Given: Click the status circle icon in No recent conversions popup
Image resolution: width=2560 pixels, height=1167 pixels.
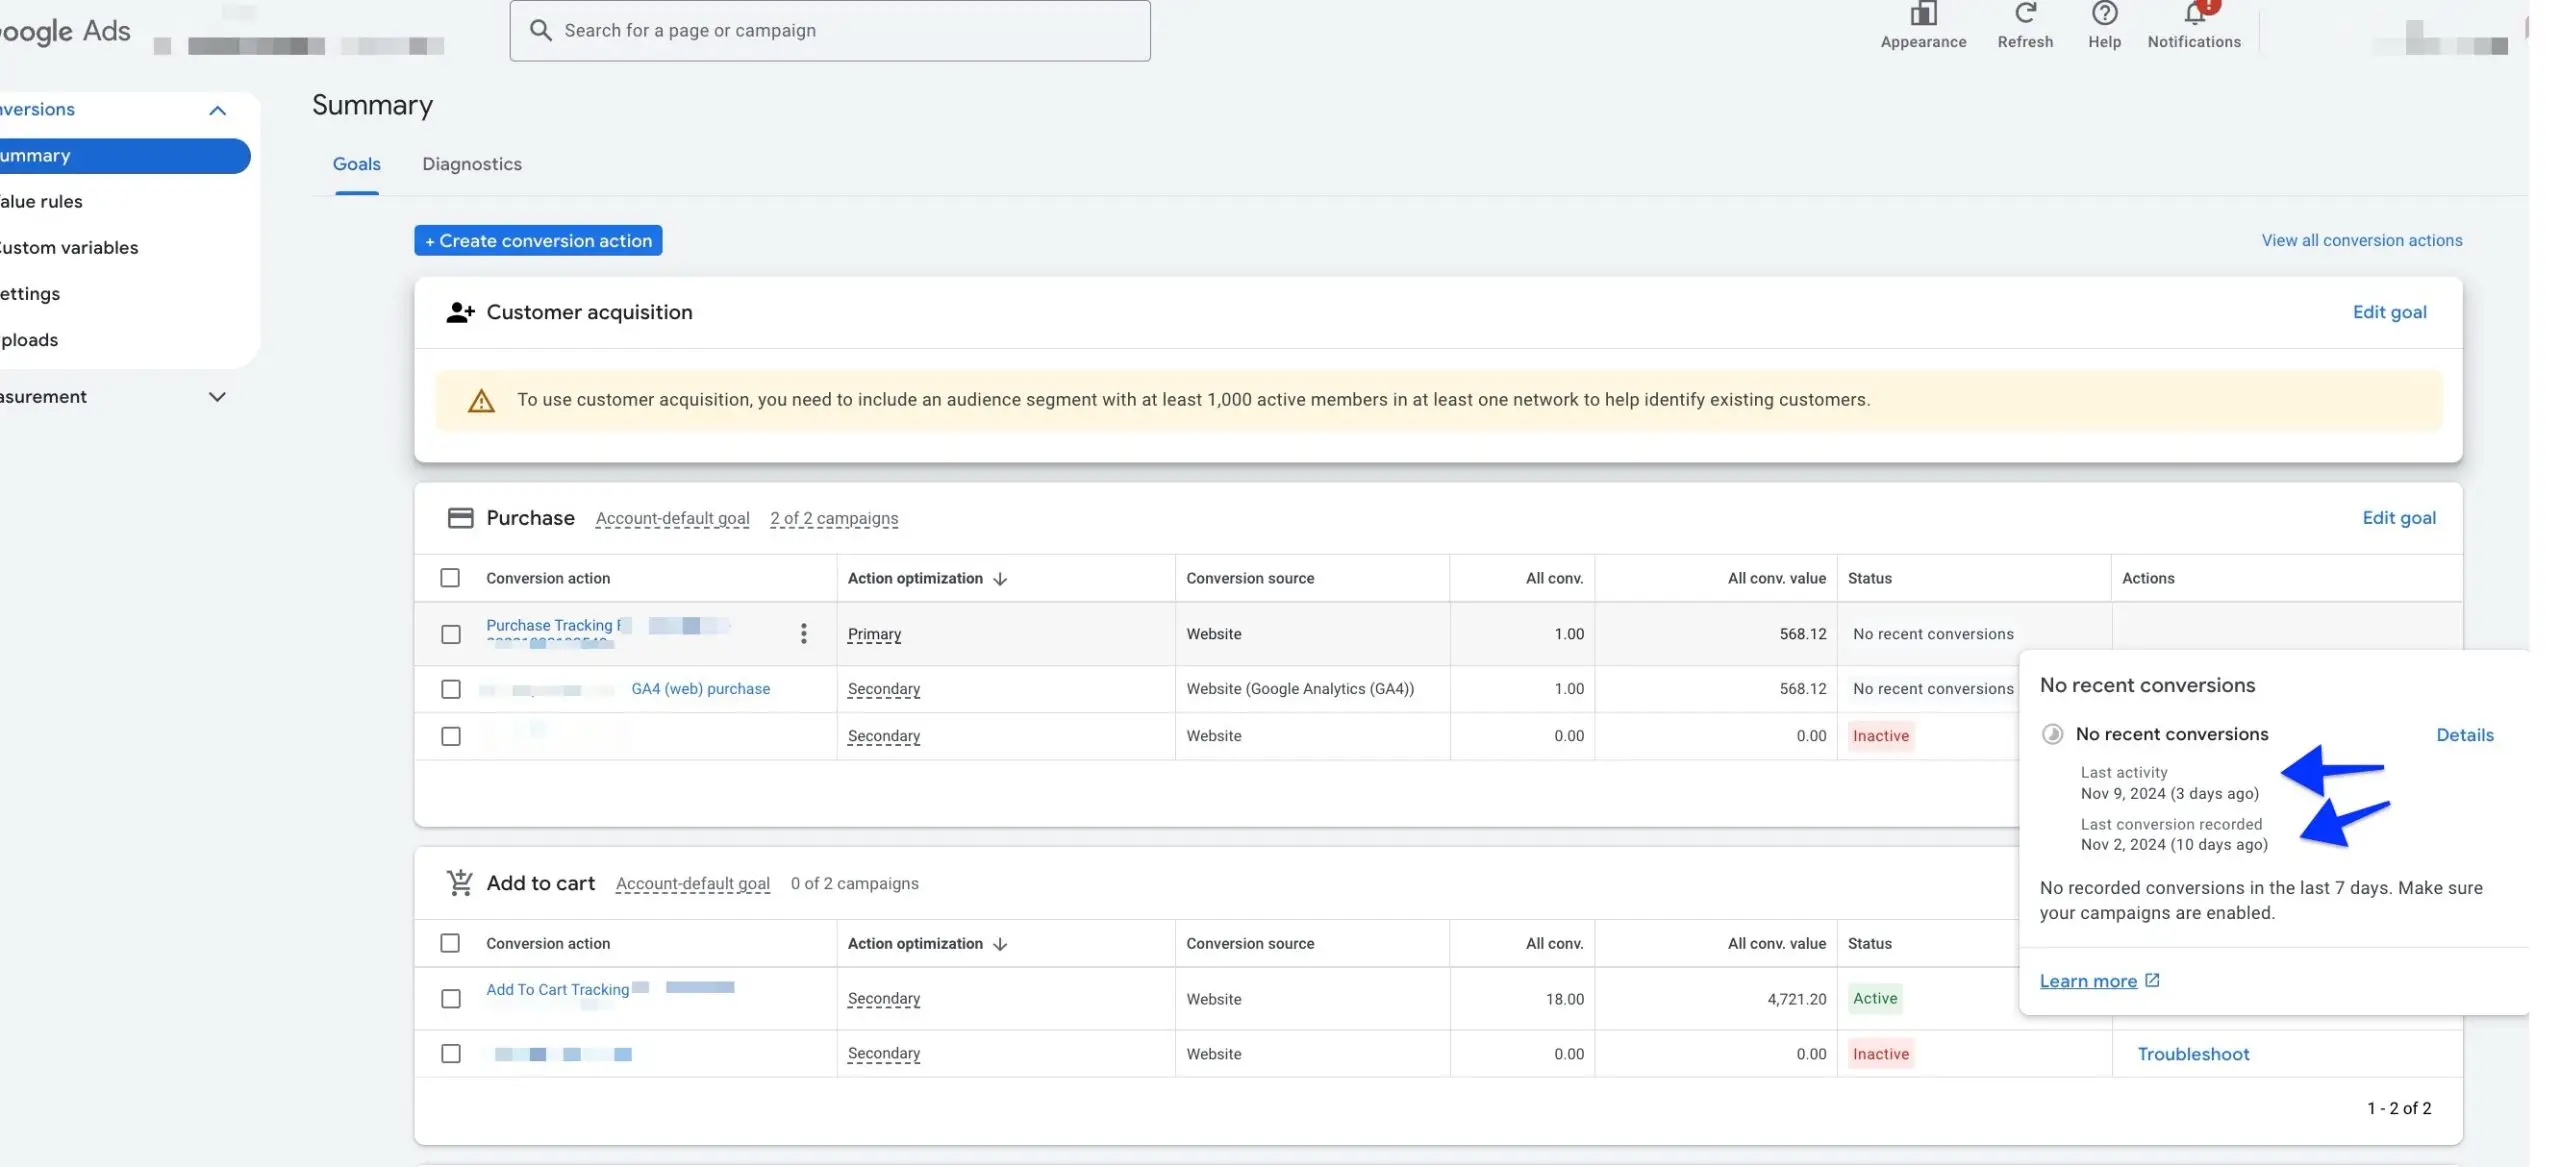Looking at the screenshot, I should point(2052,734).
